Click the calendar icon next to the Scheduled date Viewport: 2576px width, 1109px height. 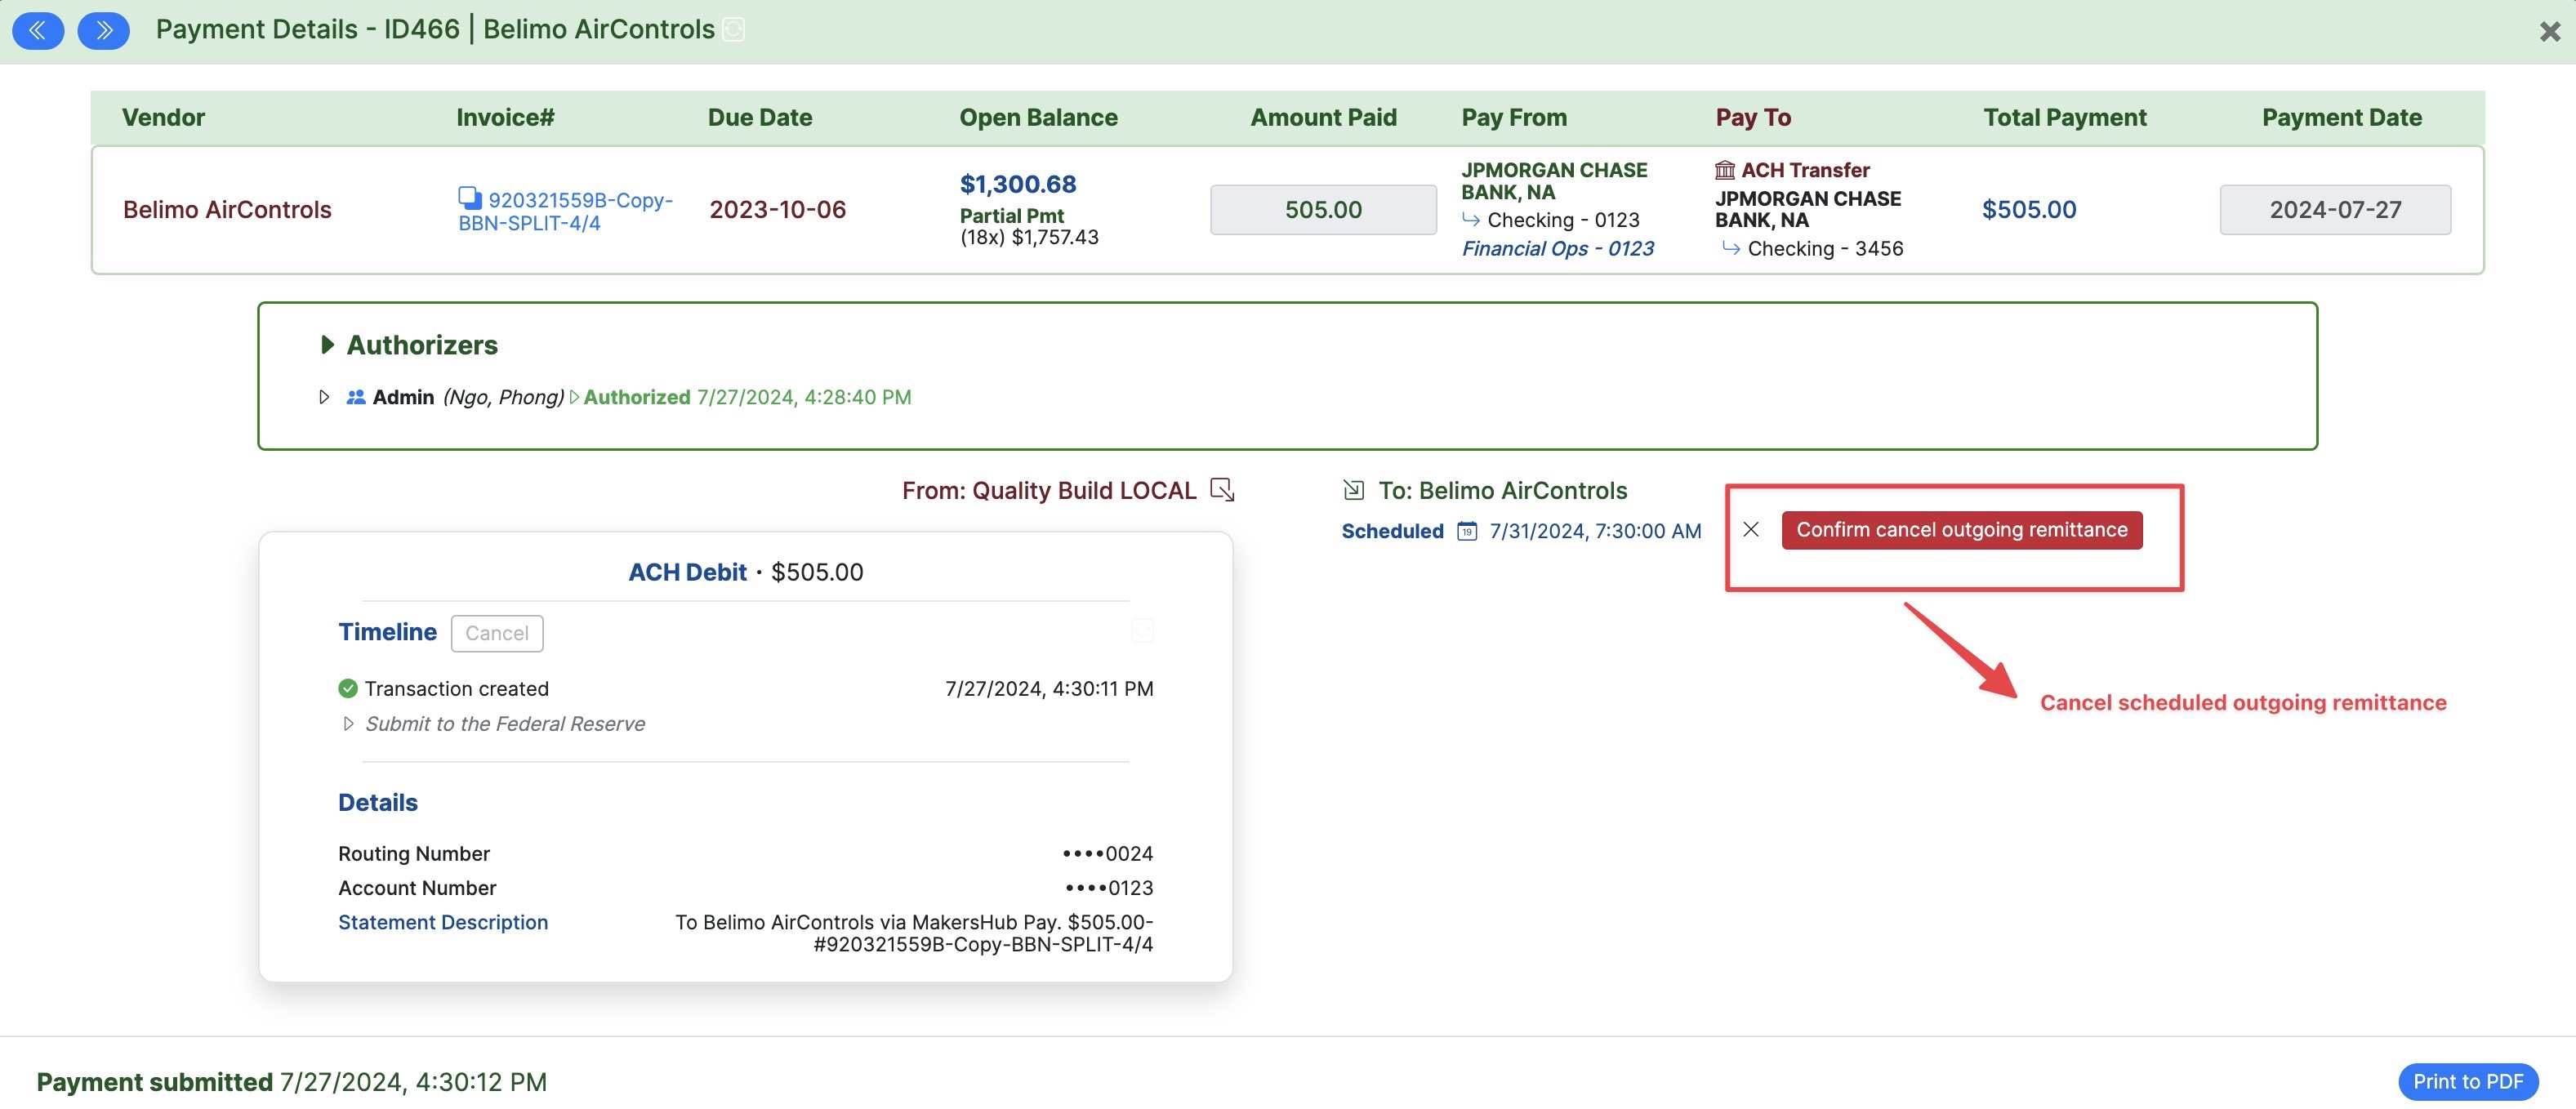pos(1466,531)
